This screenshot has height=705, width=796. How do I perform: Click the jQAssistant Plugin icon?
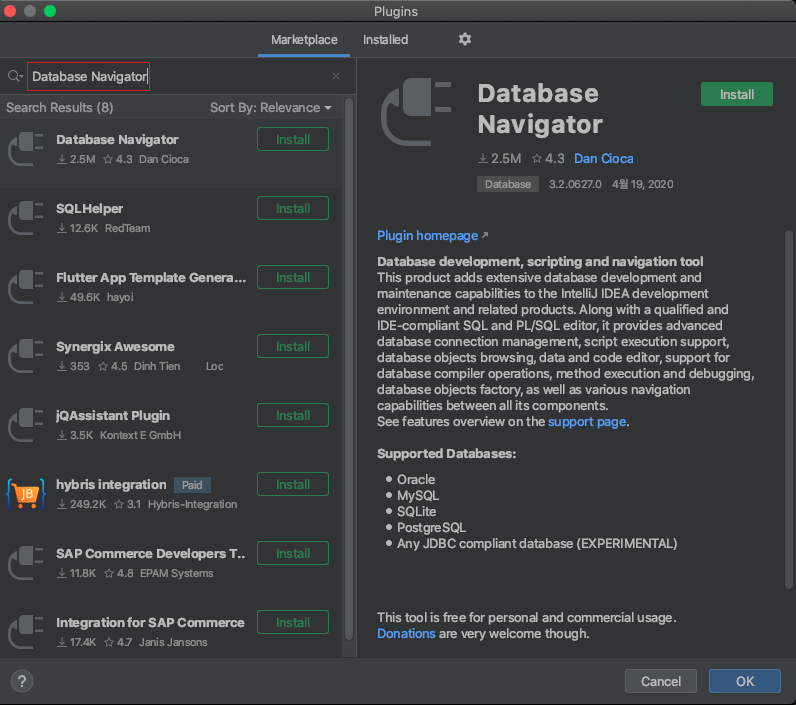coord(25,425)
